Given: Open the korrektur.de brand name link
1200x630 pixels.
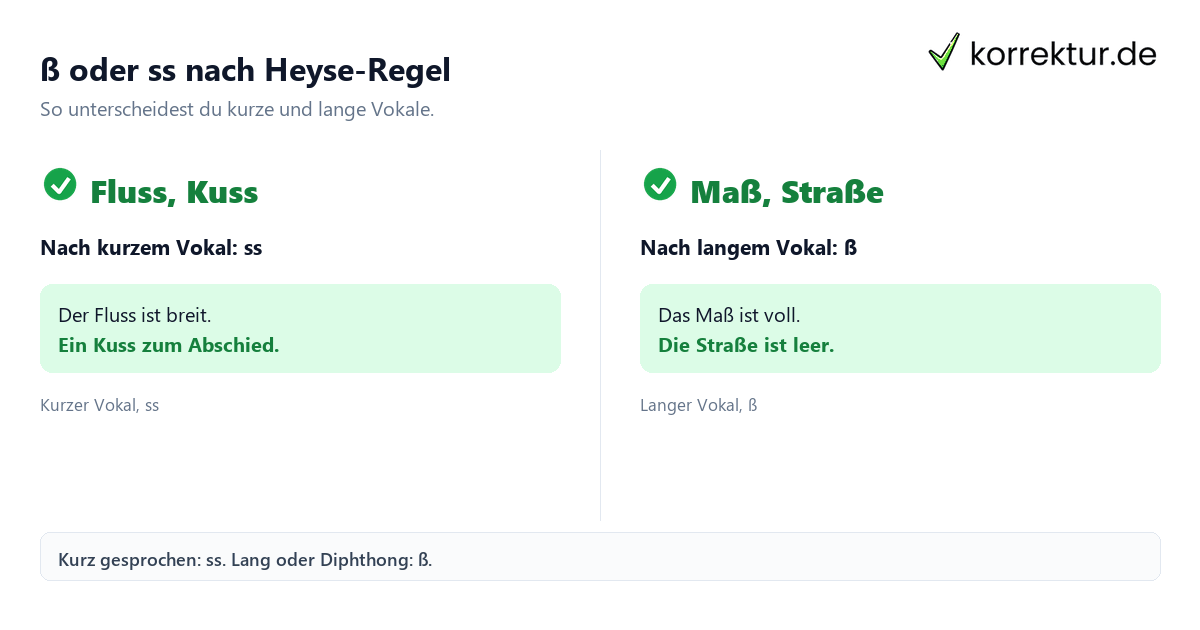Looking at the screenshot, I should point(1063,54).
